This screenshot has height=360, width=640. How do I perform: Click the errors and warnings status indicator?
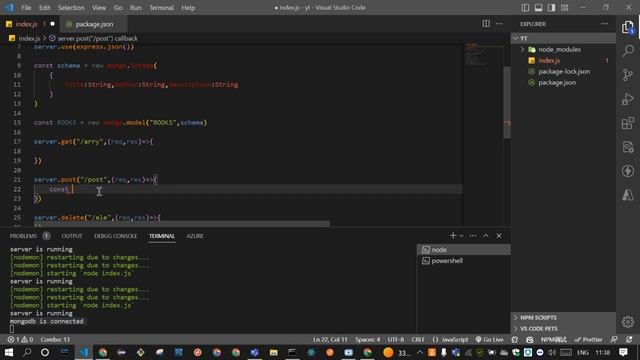coord(20,340)
